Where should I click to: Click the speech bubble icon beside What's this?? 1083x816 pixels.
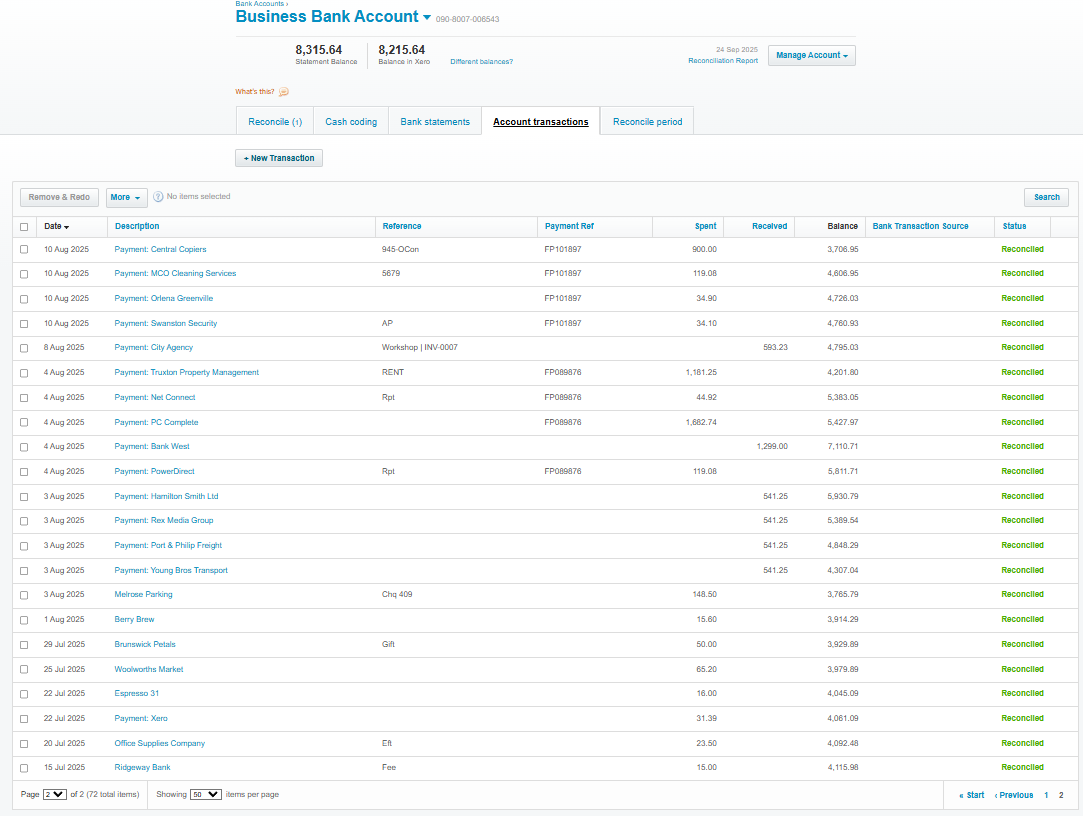click(284, 92)
